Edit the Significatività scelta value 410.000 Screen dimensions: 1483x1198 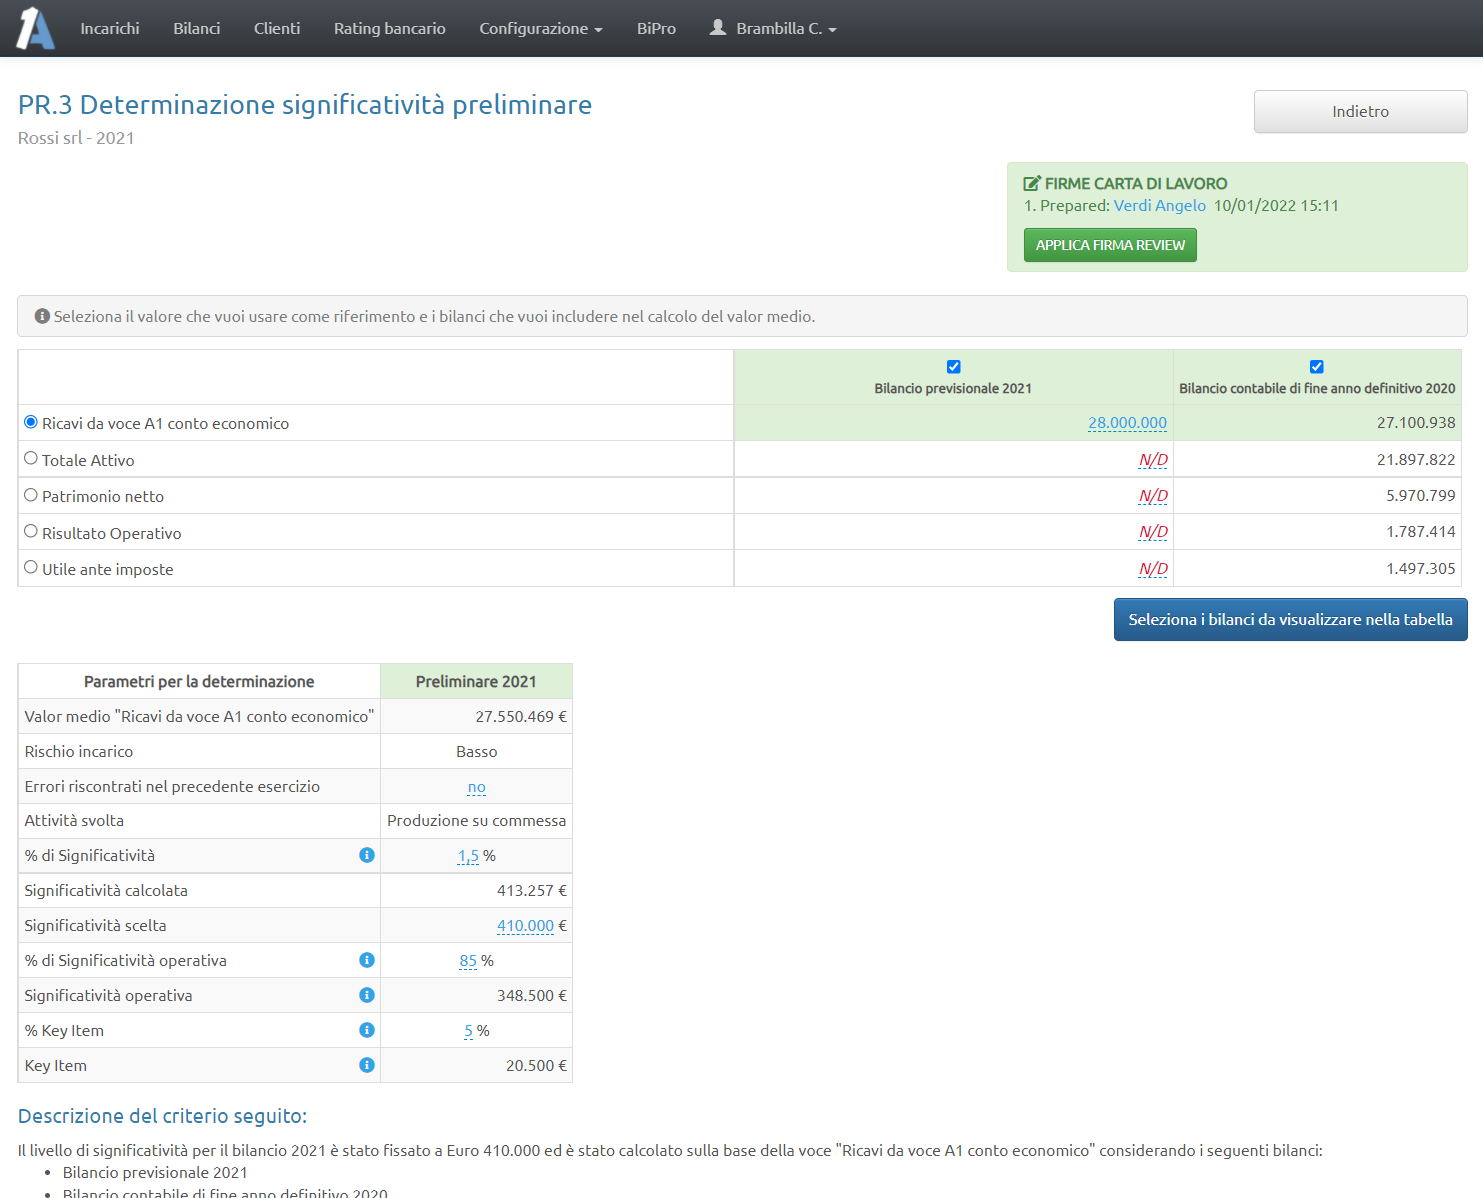coord(525,926)
